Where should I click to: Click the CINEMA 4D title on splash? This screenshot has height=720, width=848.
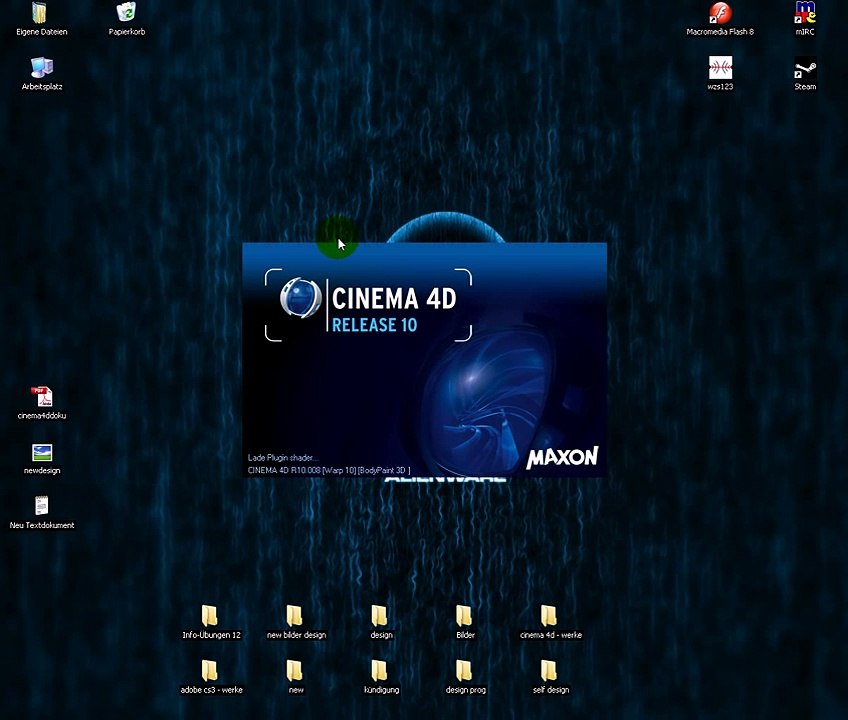click(x=394, y=299)
